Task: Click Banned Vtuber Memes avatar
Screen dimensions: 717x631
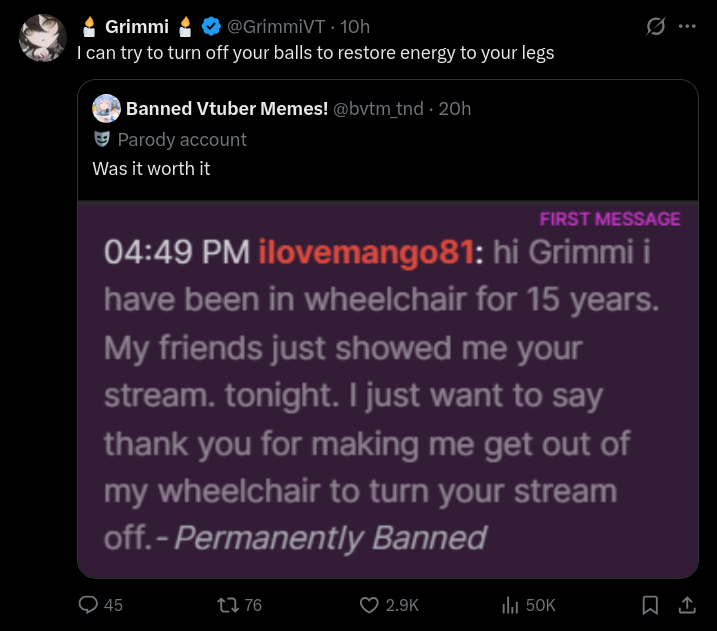Action: (x=107, y=108)
